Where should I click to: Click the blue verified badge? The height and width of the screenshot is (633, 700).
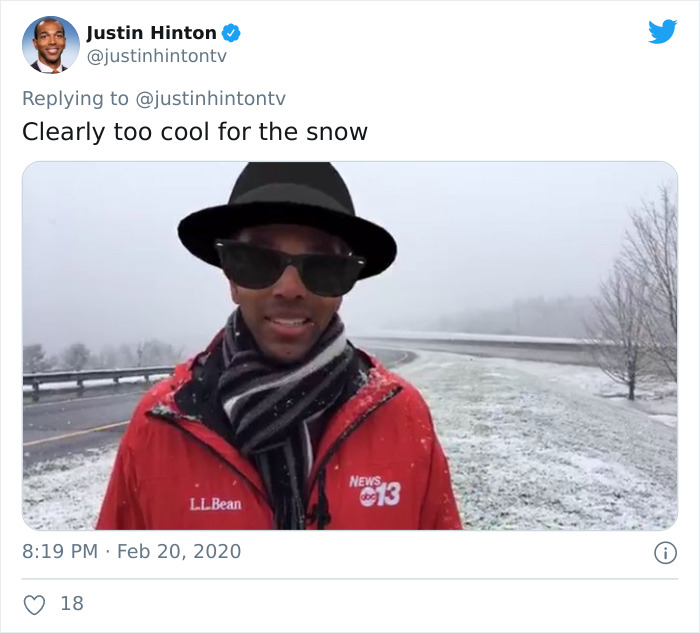(x=231, y=33)
